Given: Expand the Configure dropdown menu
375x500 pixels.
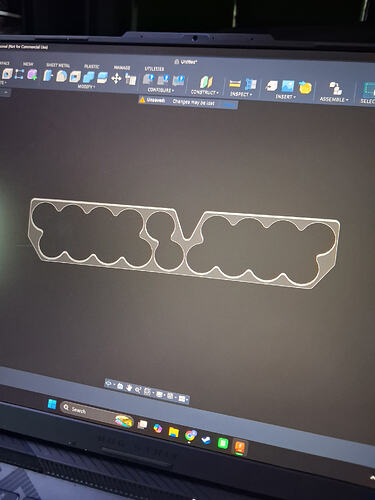Looking at the screenshot, I should (x=161, y=90).
